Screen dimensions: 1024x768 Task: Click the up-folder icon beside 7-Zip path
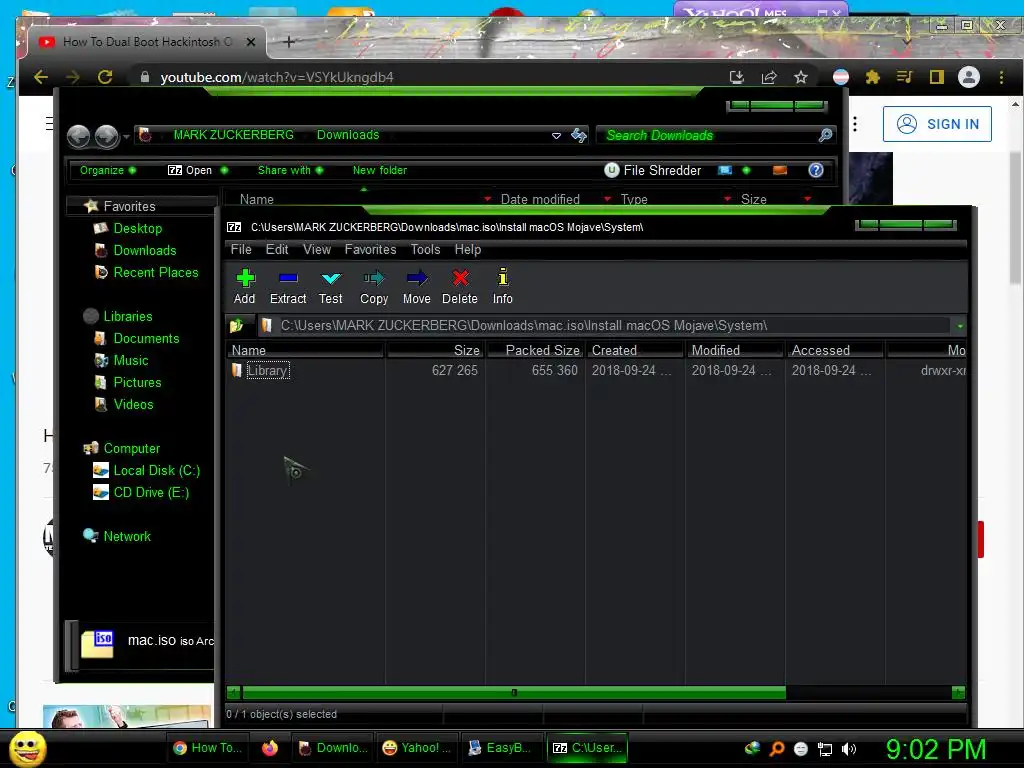[x=236, y=325]
